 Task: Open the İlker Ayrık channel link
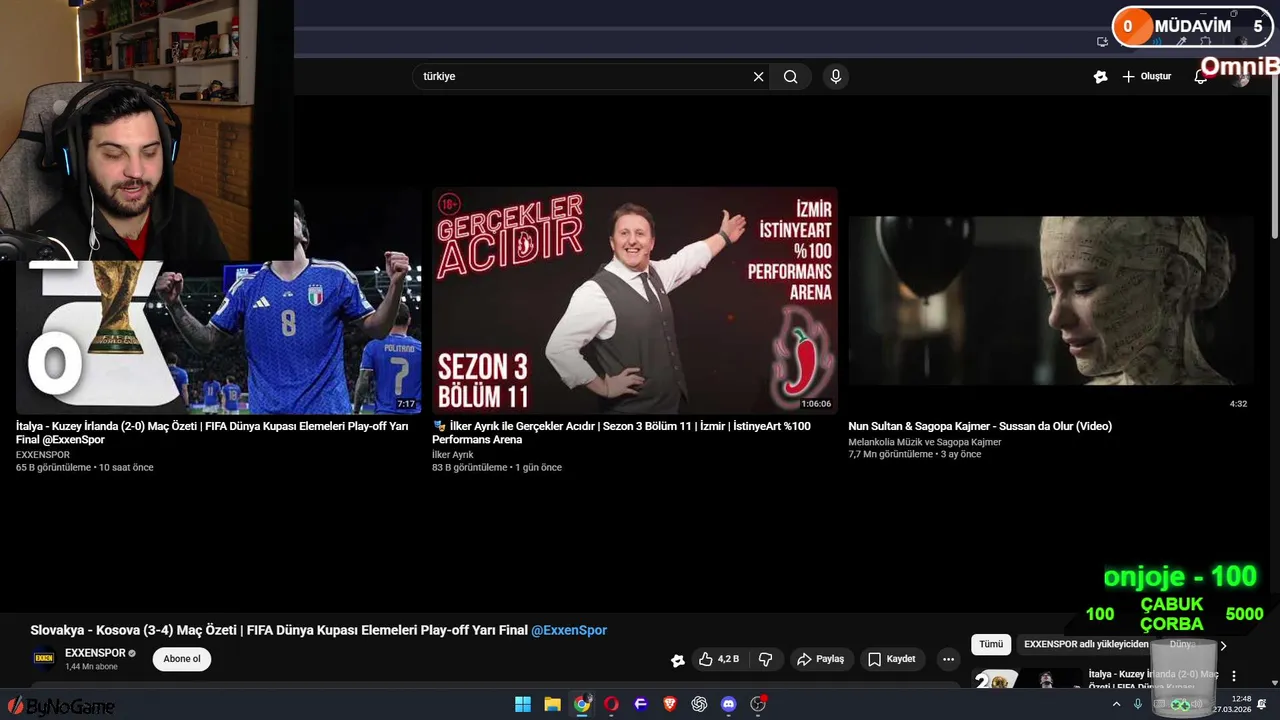click(x=453, y=455)
